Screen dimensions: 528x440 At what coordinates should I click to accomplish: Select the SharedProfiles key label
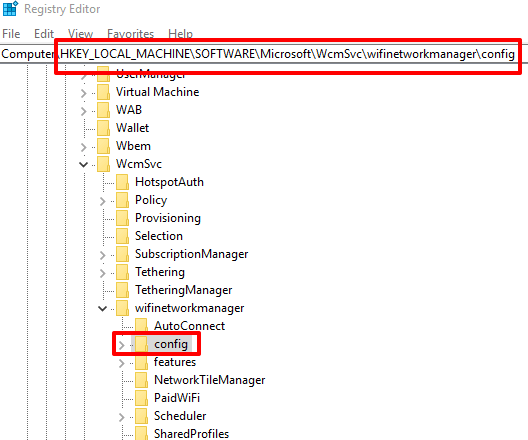(191, 434)
